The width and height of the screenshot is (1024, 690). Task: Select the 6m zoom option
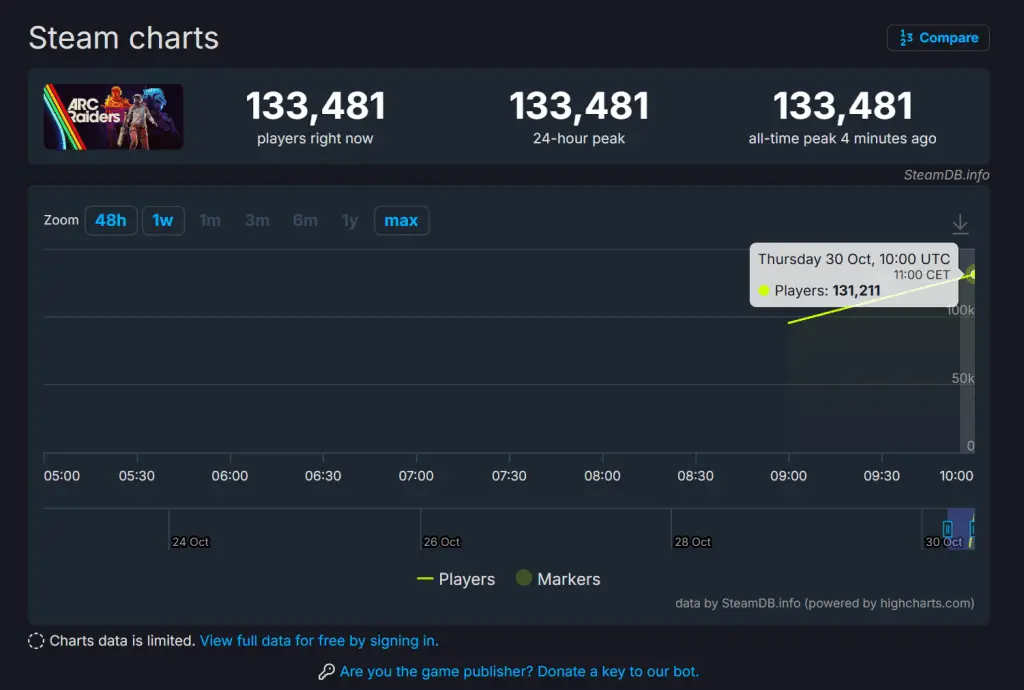(305, 220)
